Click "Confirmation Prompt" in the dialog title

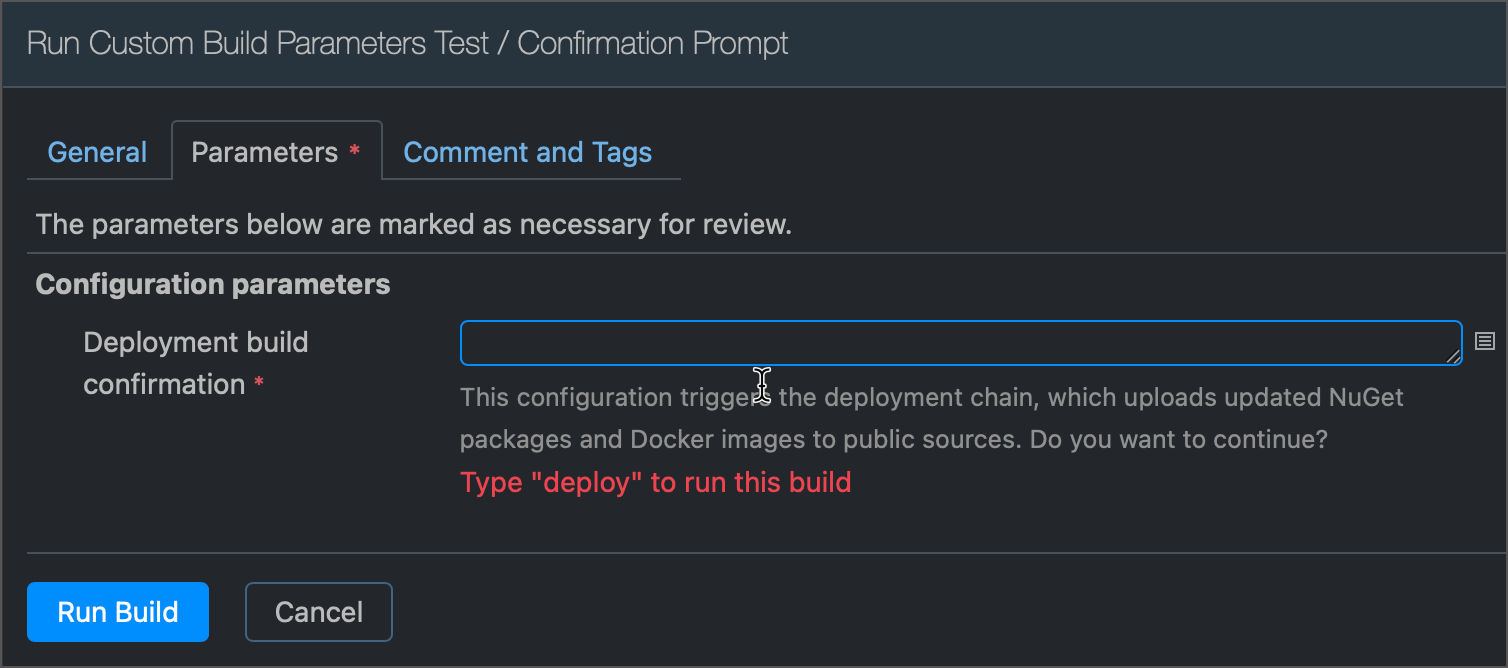coord(653,44)
